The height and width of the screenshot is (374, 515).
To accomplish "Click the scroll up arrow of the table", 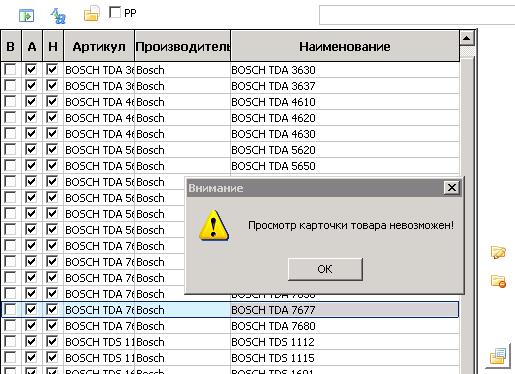I will [467, 38].
